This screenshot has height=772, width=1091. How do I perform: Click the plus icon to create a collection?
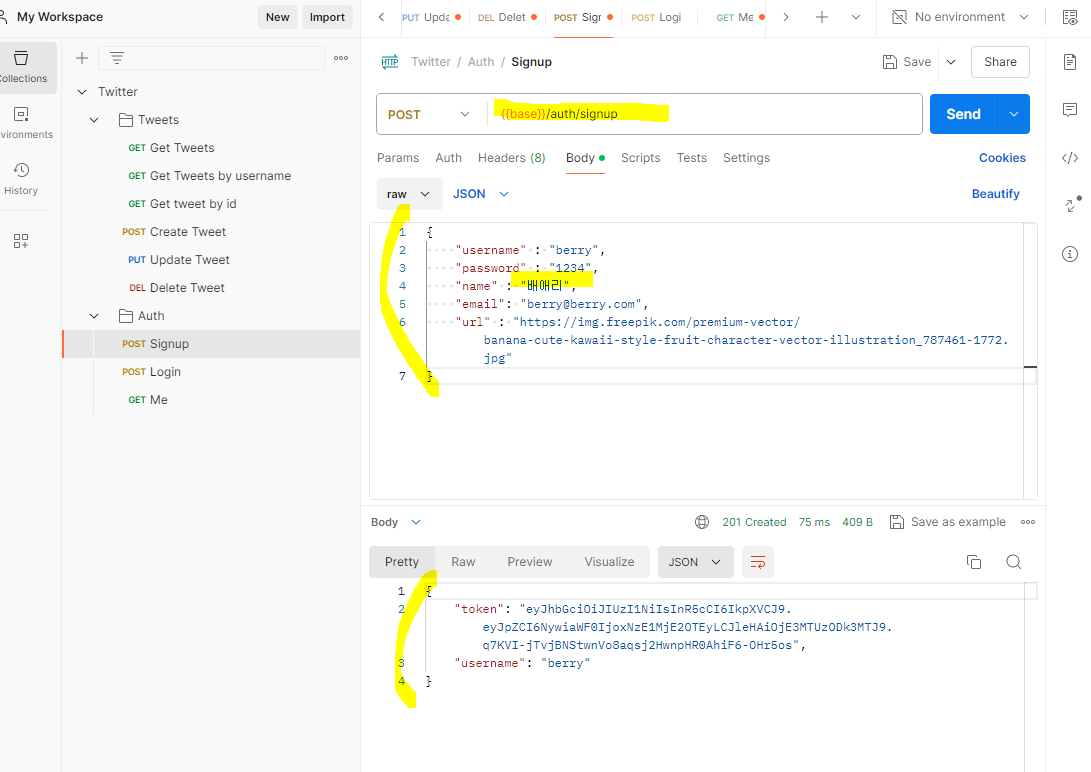point(82,58)
